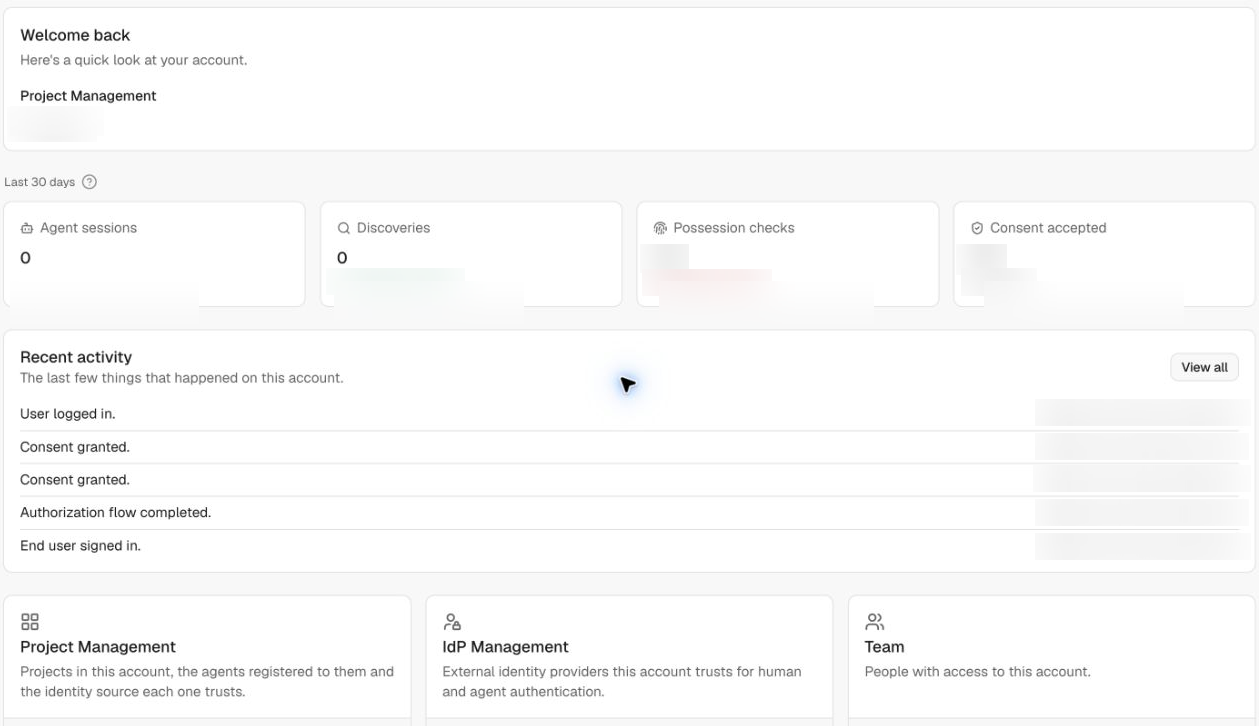The height and width of the screenshot is (726, 1259).
Task: Open View all recent activity
Action: pos(1204,367)
